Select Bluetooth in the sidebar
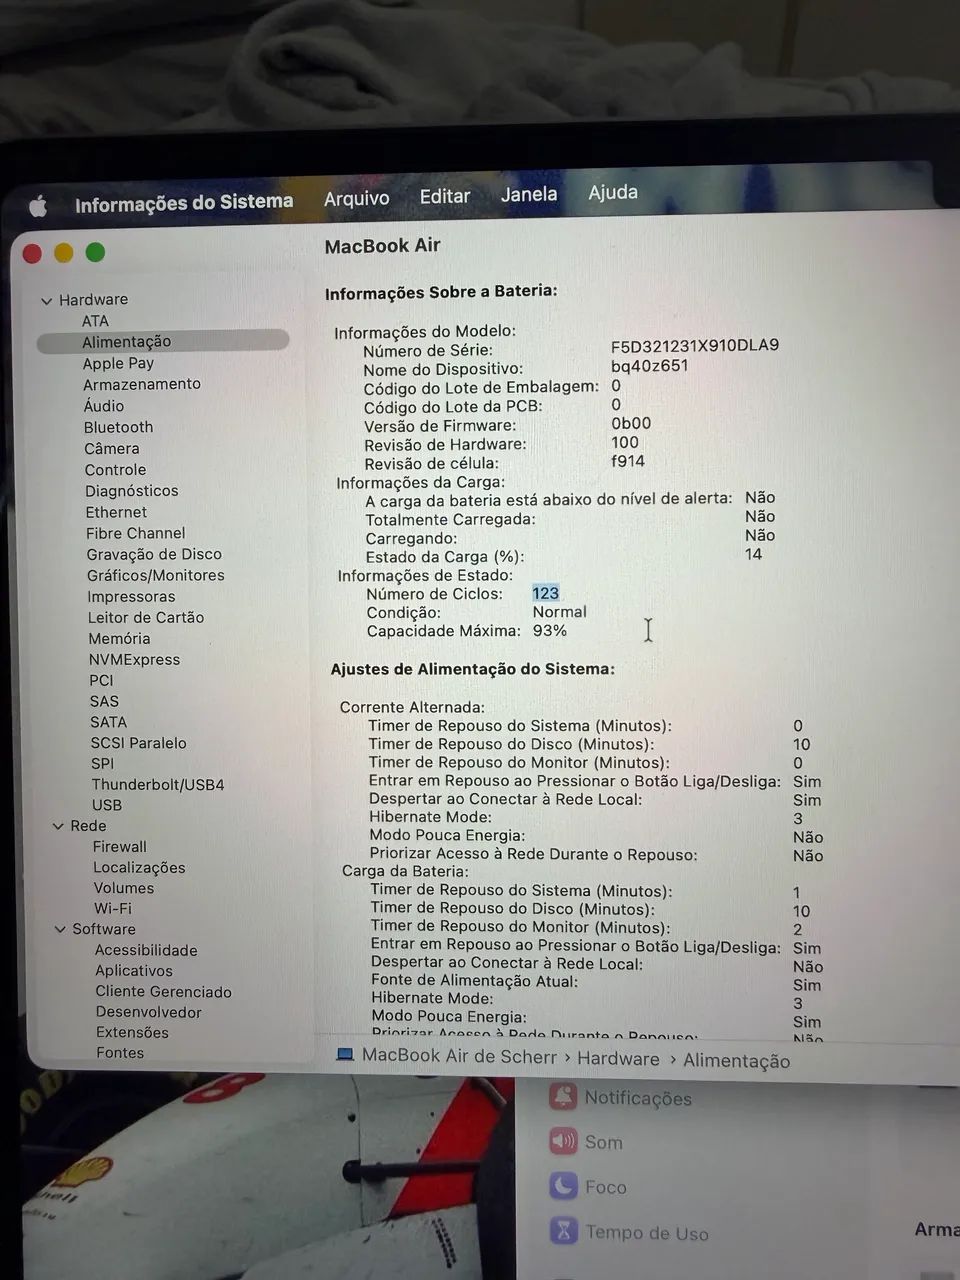 point(118,427)
